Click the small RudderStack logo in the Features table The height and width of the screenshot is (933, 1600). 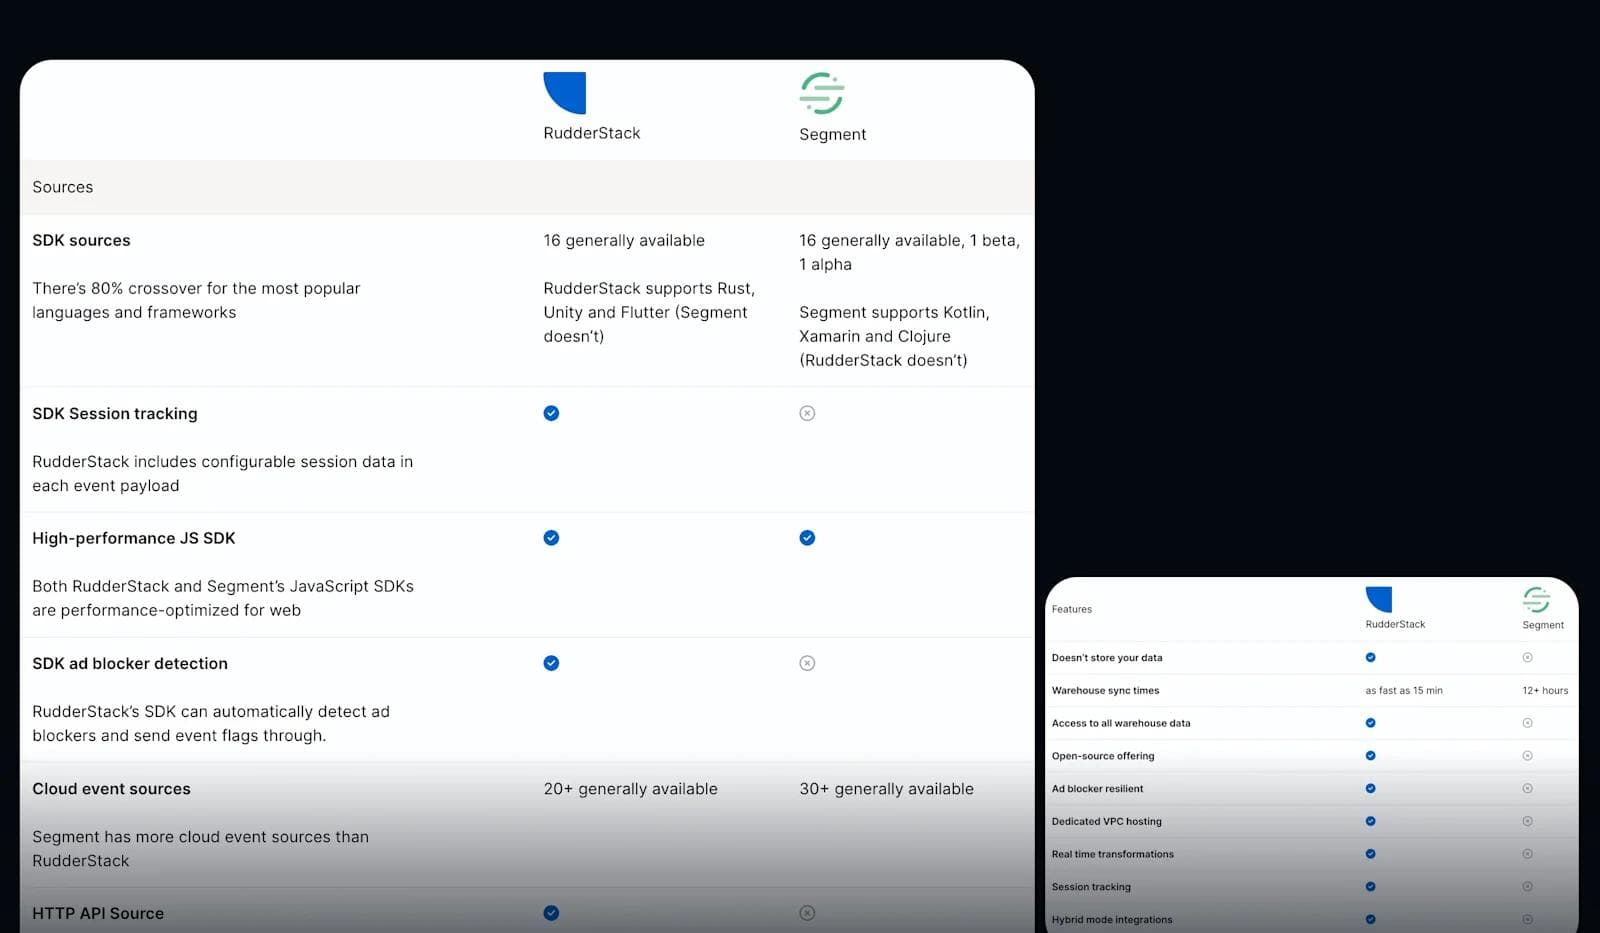1379,599
